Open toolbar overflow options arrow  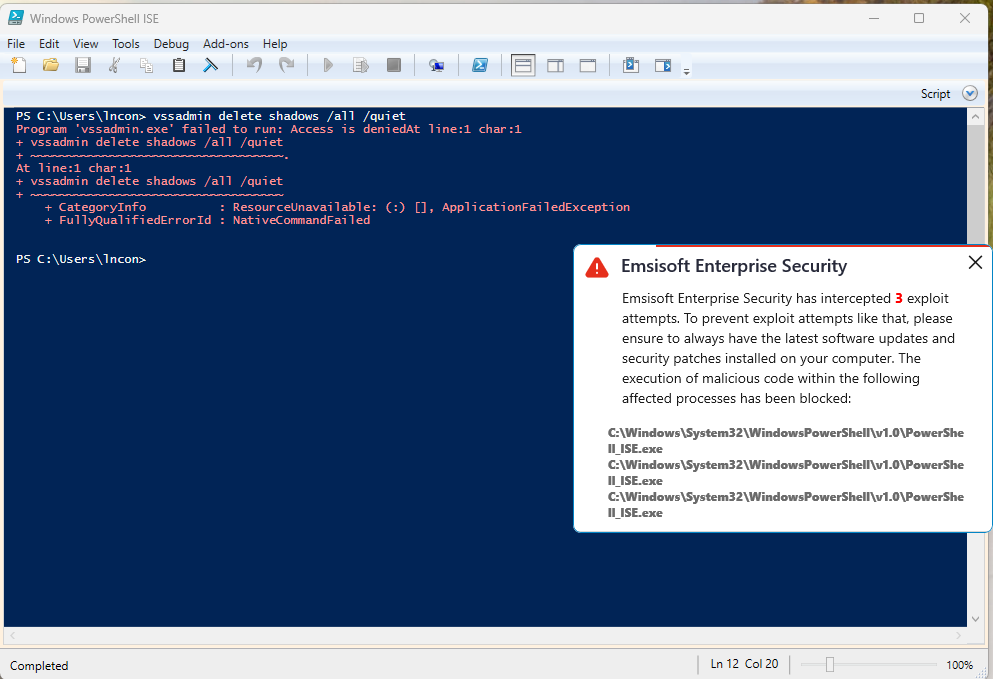(686, 71)
